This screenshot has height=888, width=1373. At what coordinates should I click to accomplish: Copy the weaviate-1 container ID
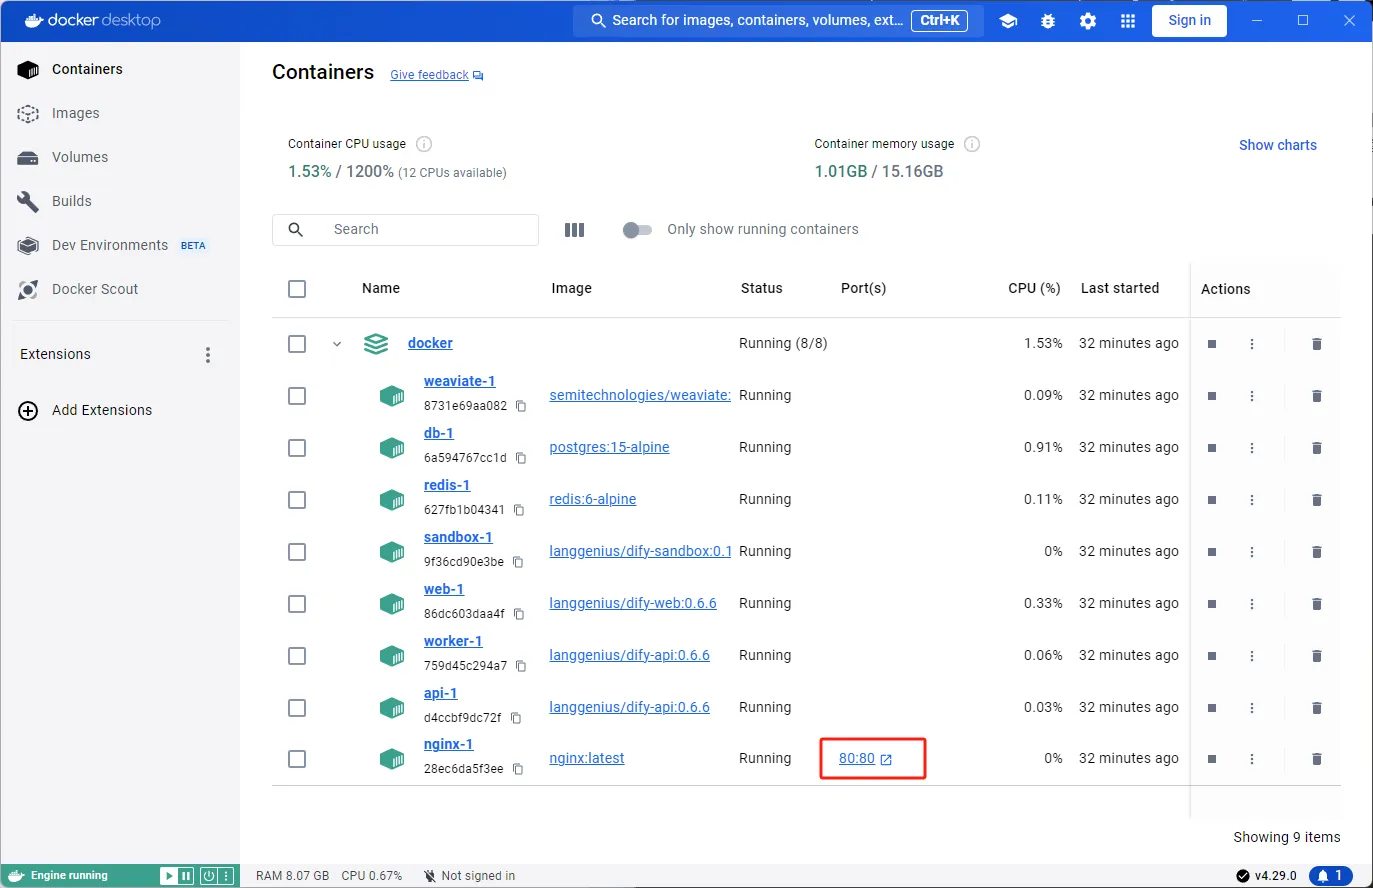521,406
